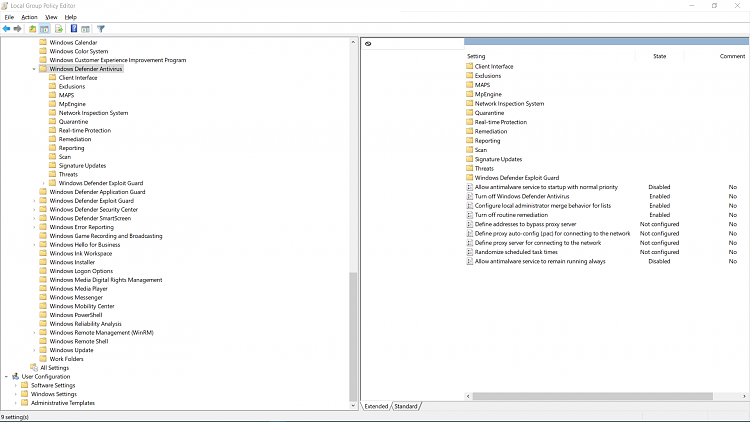
Task: Click folder icon beside MAPS in settings list
Action: (470, 85)
